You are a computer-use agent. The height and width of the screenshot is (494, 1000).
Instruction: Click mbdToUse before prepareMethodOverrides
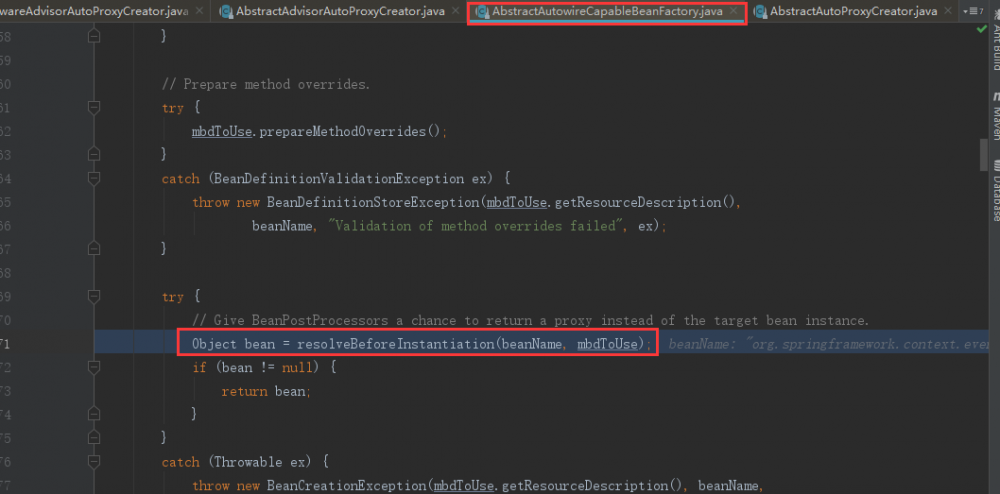[x=222, y=131]
